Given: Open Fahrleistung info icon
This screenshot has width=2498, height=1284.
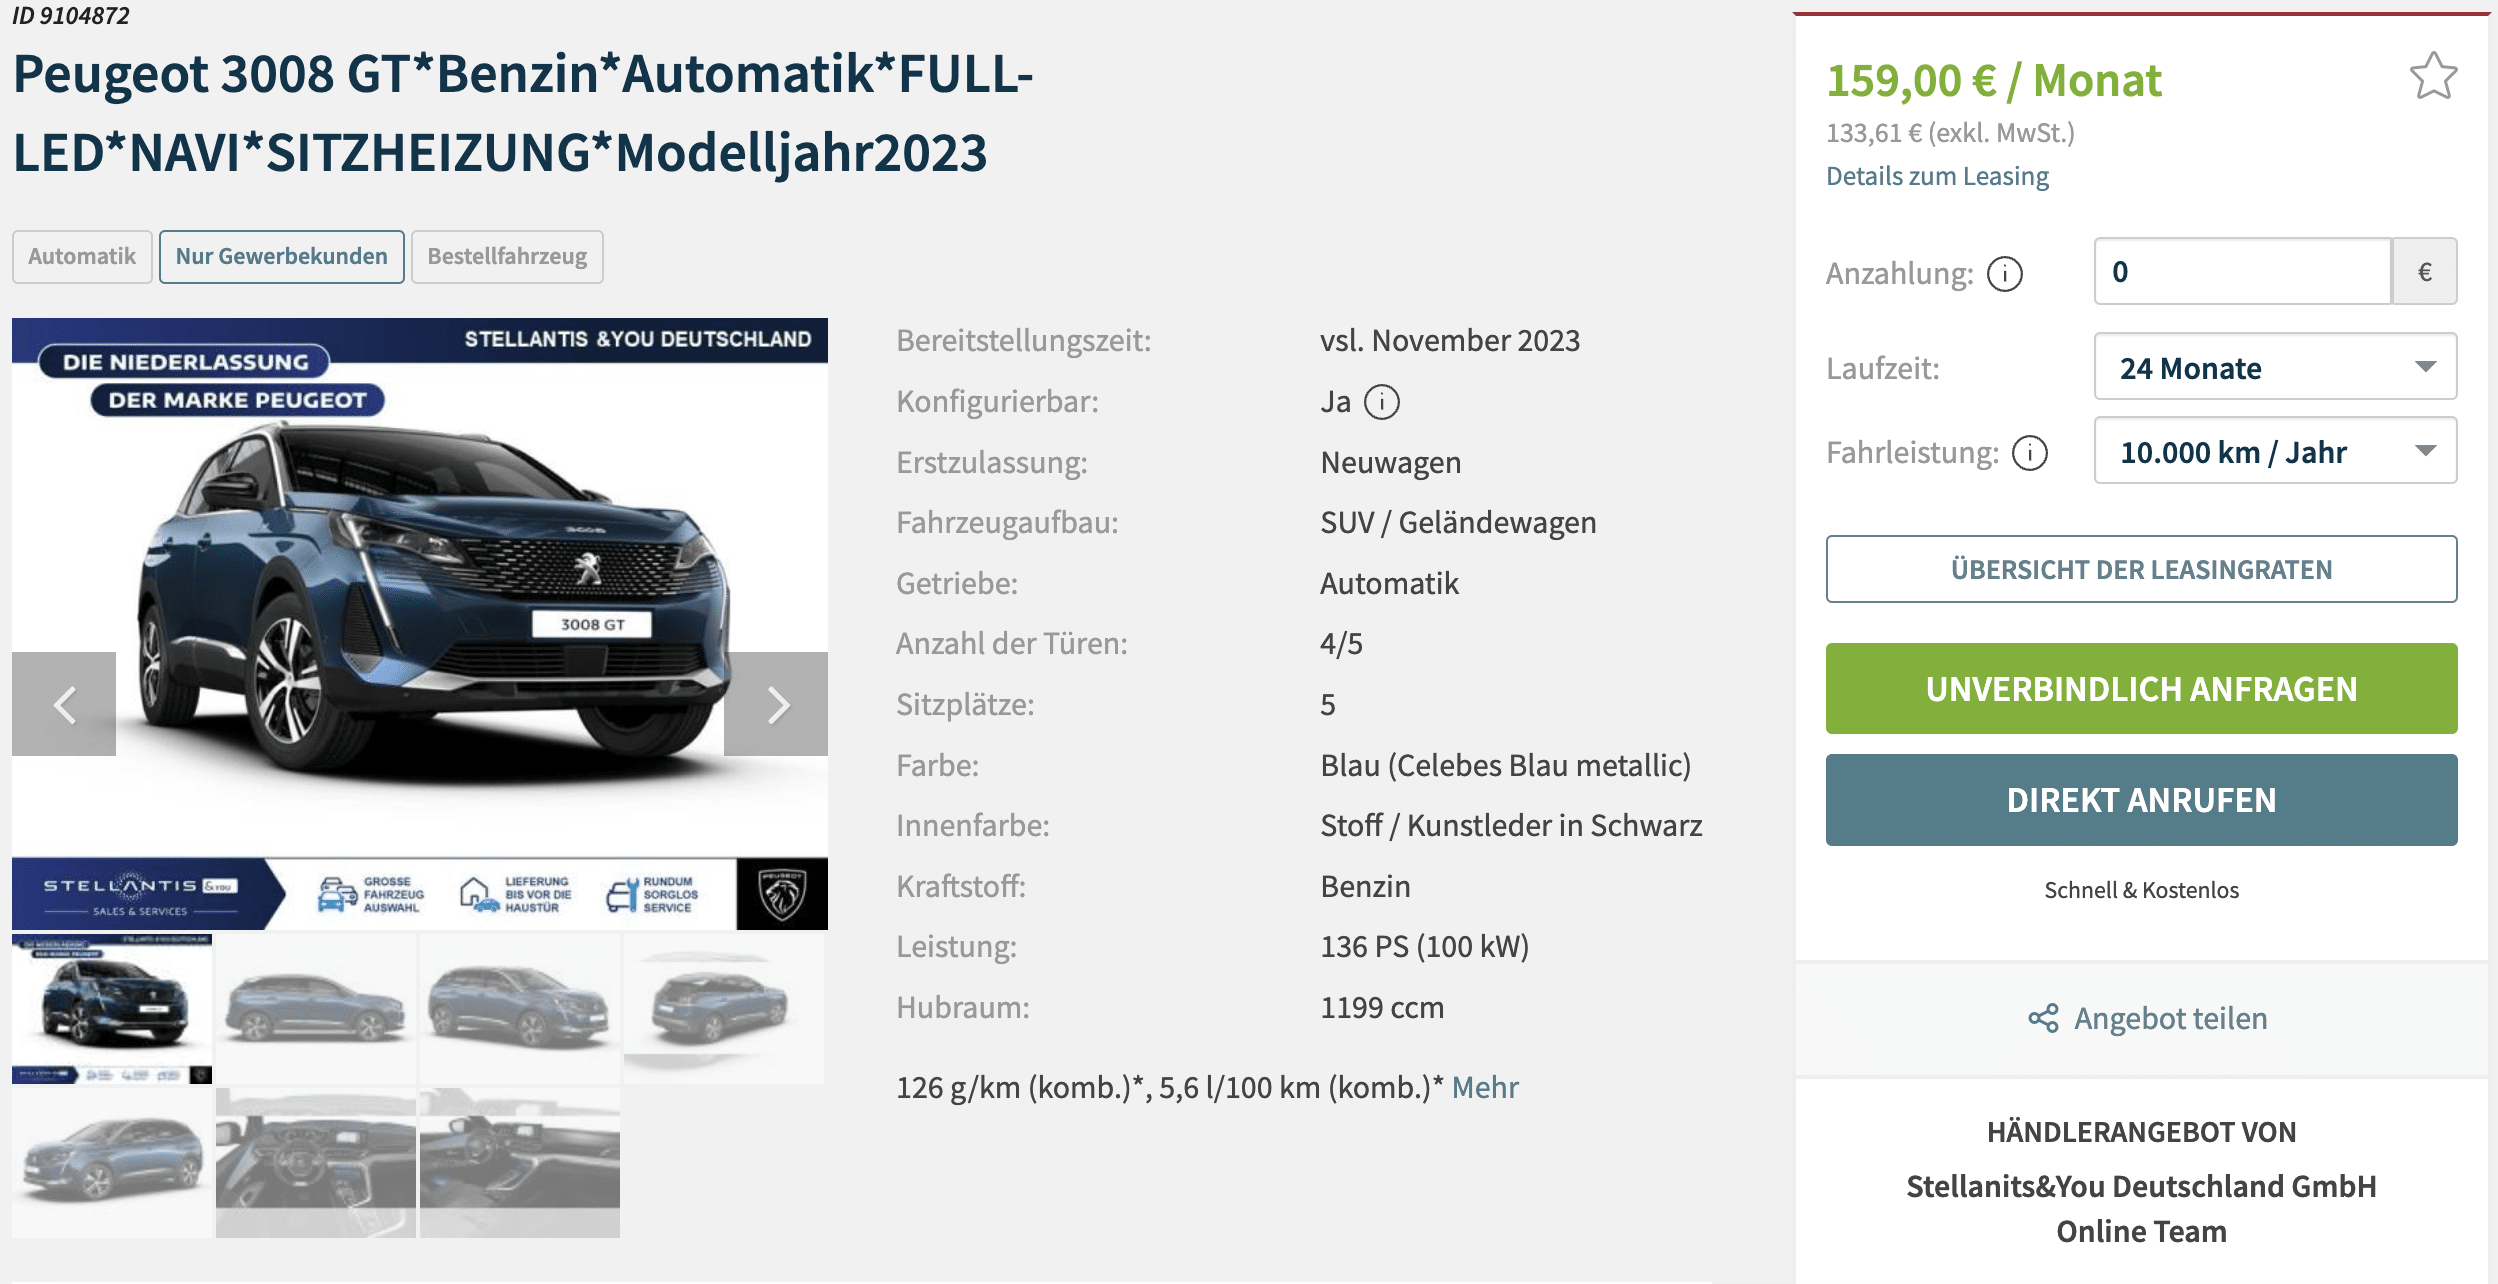Looking at the screenshot, I should coord(2029,453).
